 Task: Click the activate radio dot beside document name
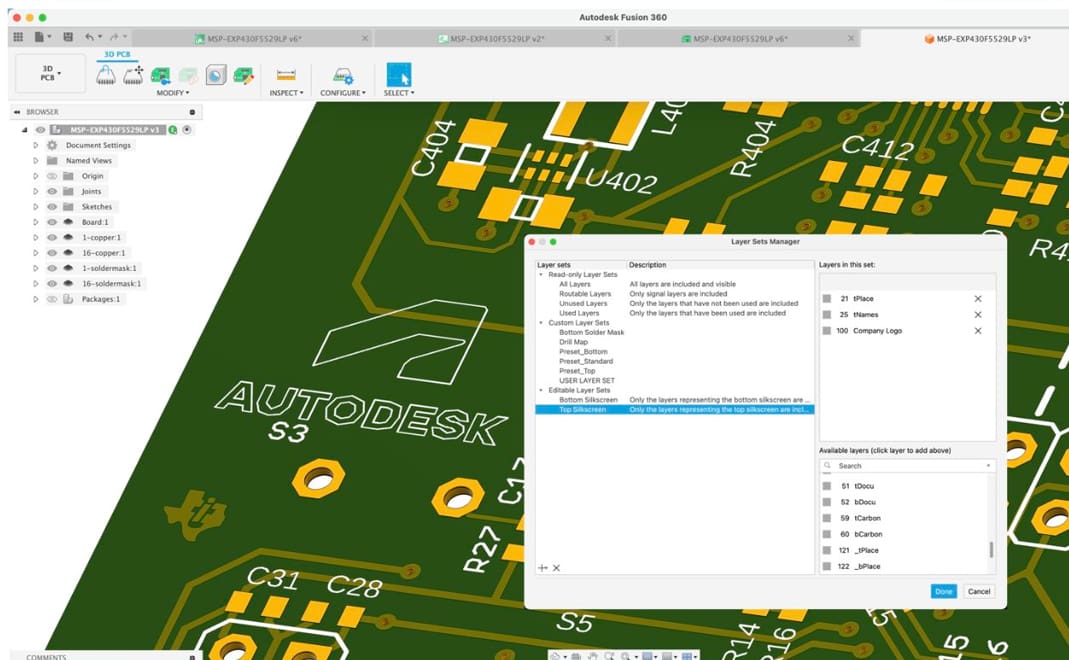tap(187, 130)
